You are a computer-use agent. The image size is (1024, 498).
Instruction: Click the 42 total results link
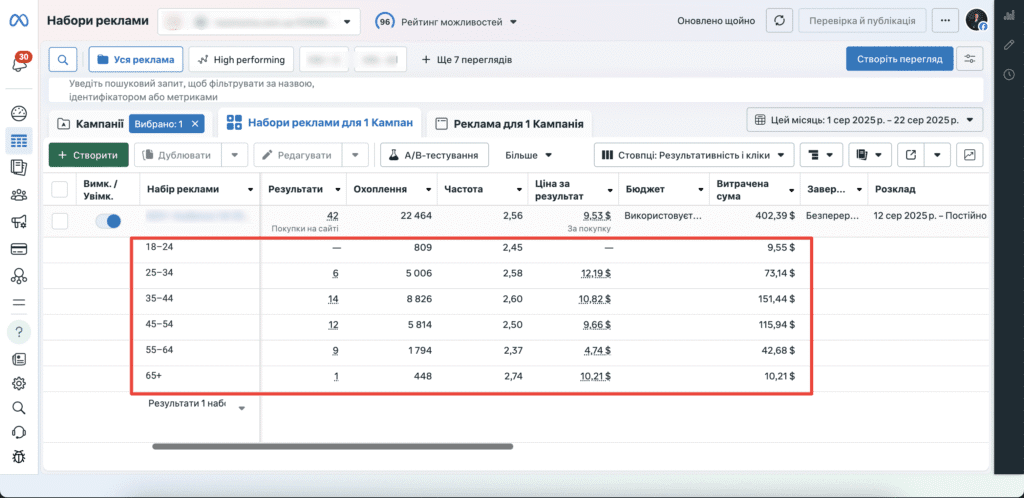[333, 215]
